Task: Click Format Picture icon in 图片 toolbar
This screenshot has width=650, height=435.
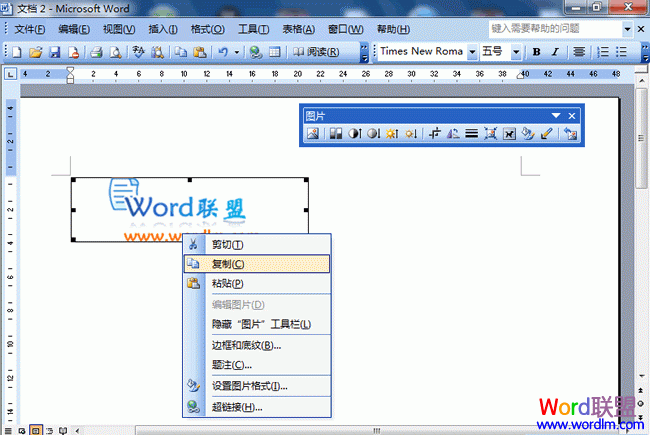Action: pyautogui.click(x=528, y=134)
